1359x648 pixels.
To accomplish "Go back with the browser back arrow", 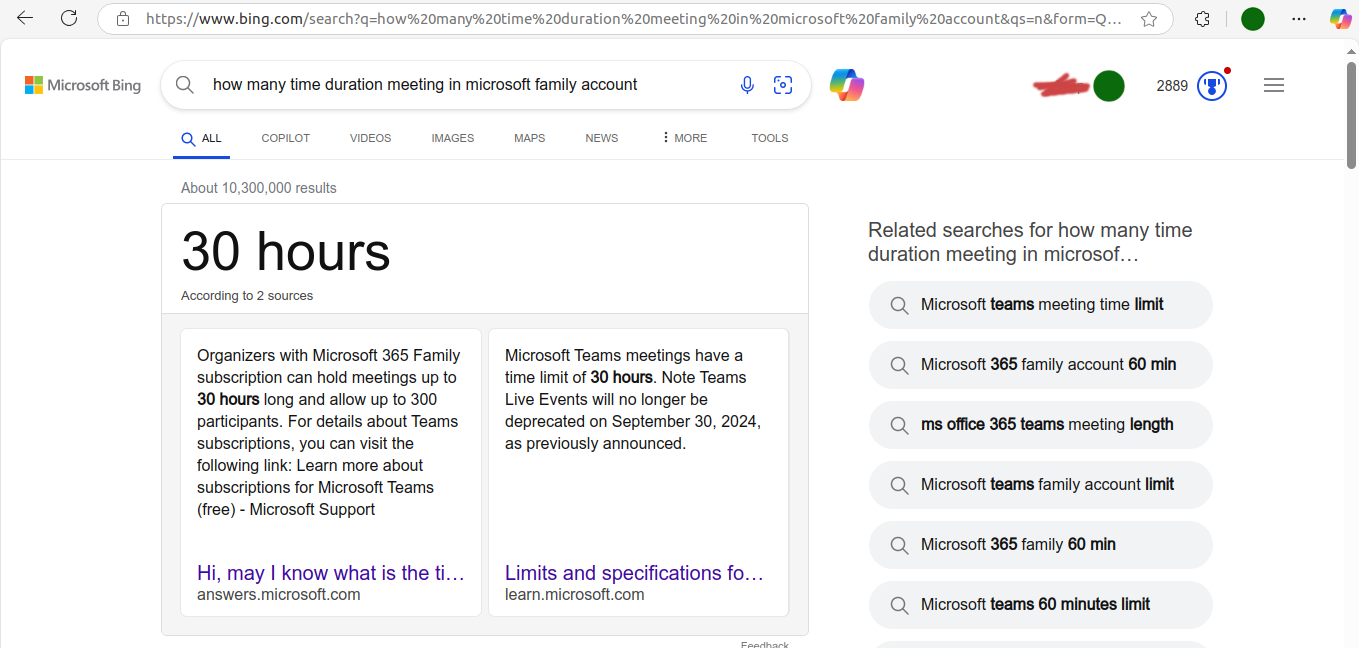I will (25, 18).
